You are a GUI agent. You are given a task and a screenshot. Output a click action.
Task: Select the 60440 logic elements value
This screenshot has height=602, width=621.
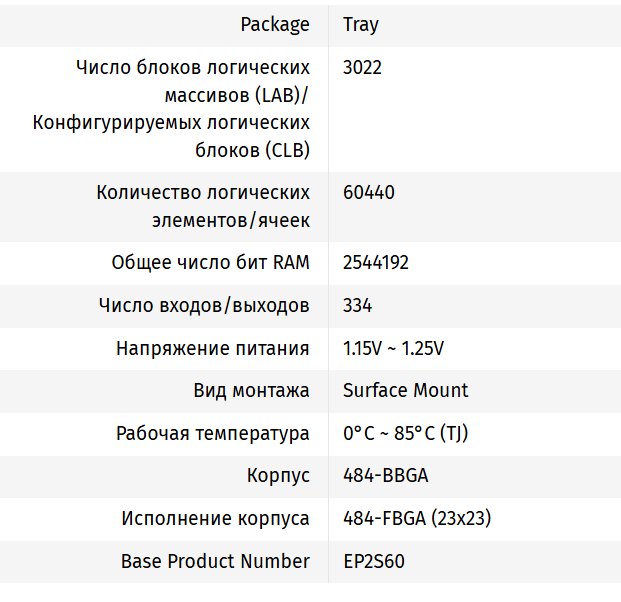click(369, 192)
